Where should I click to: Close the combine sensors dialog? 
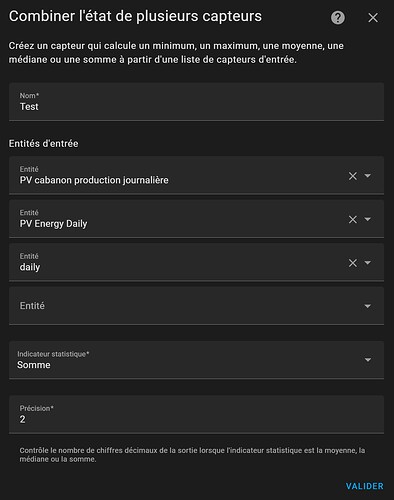(x=373, y=18)
